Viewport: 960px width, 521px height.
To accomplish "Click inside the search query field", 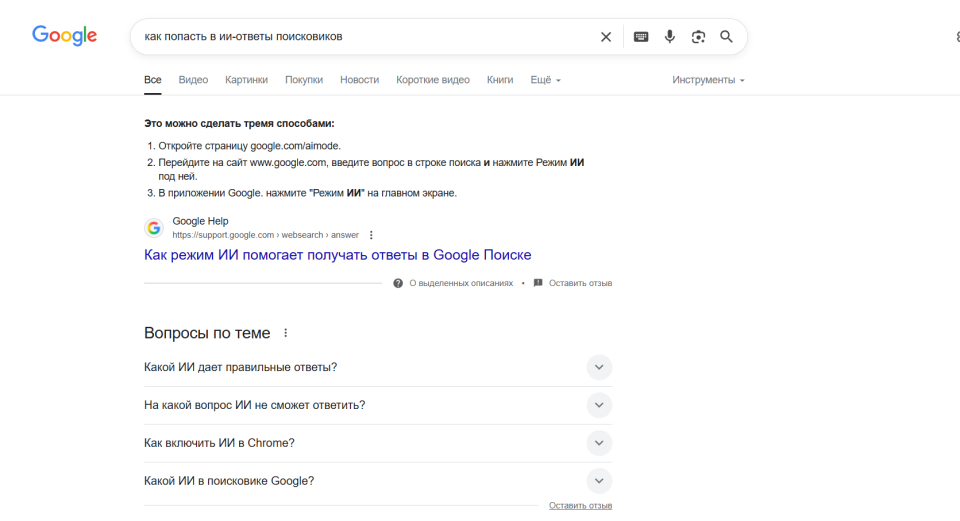I will click(x=360, y=37).
